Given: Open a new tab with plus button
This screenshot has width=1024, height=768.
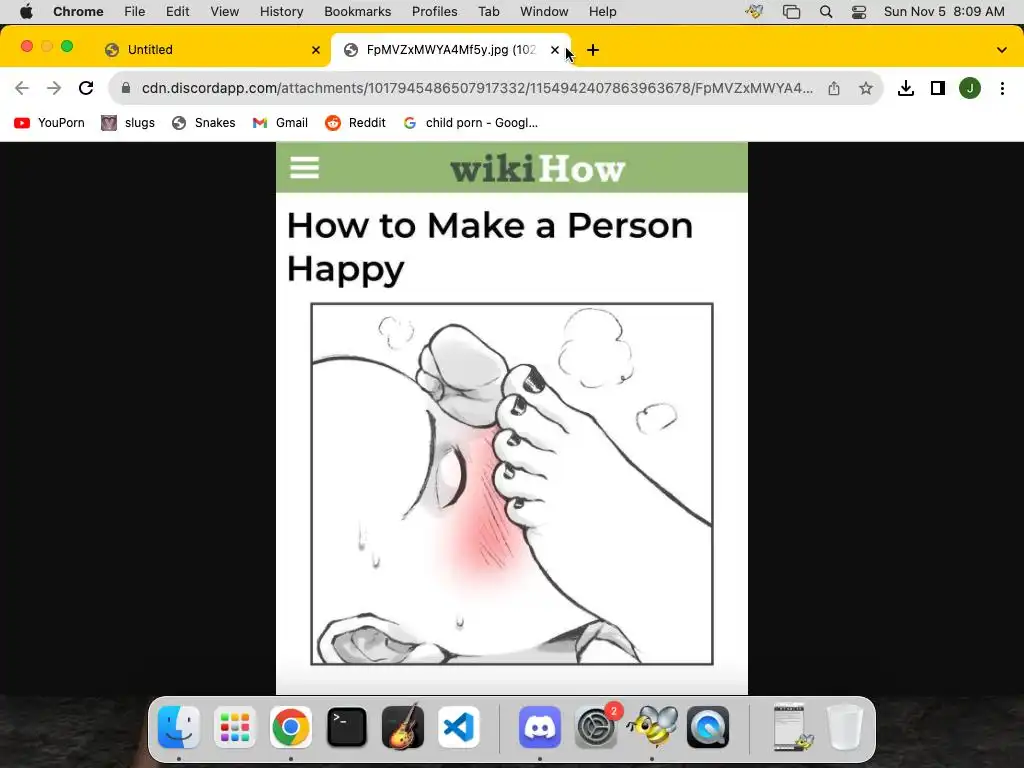Looking at the screenshot, I should point(593,50).
